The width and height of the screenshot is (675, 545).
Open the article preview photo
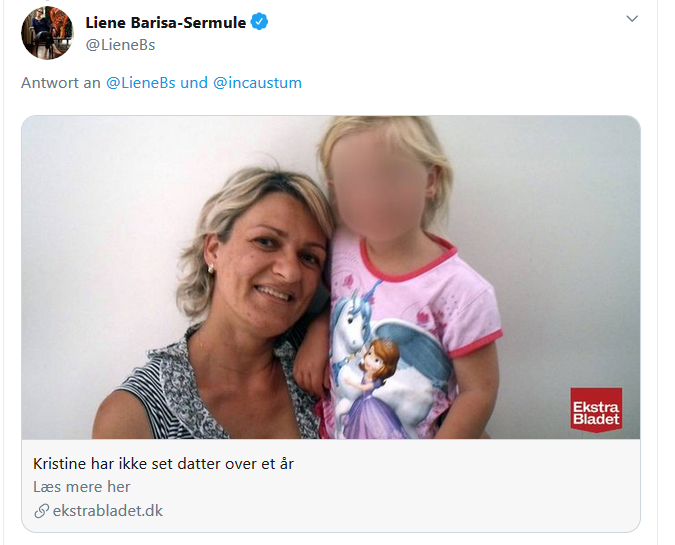point(331,277)
